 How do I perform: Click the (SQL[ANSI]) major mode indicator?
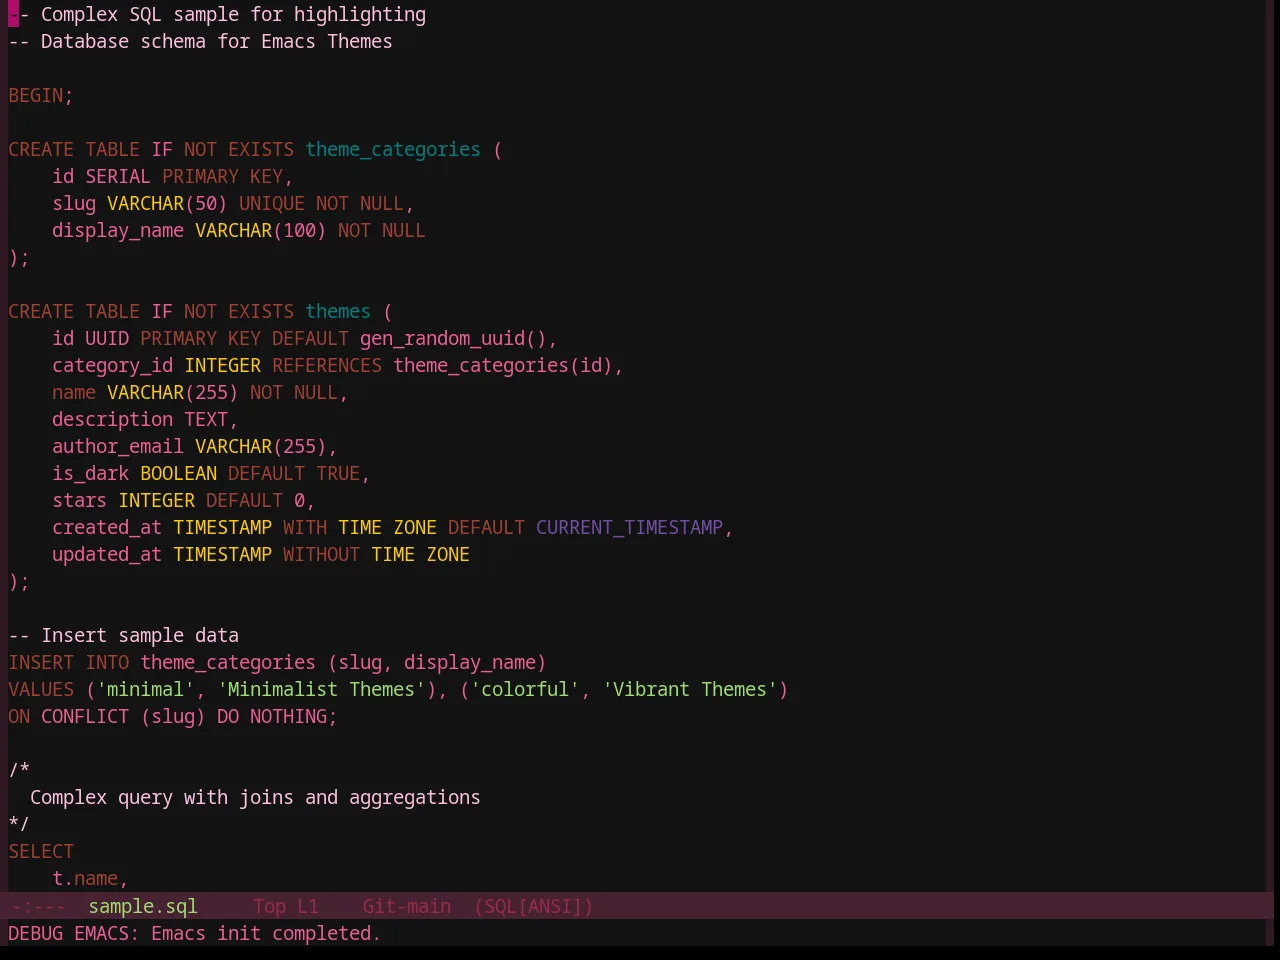[534, 906]
